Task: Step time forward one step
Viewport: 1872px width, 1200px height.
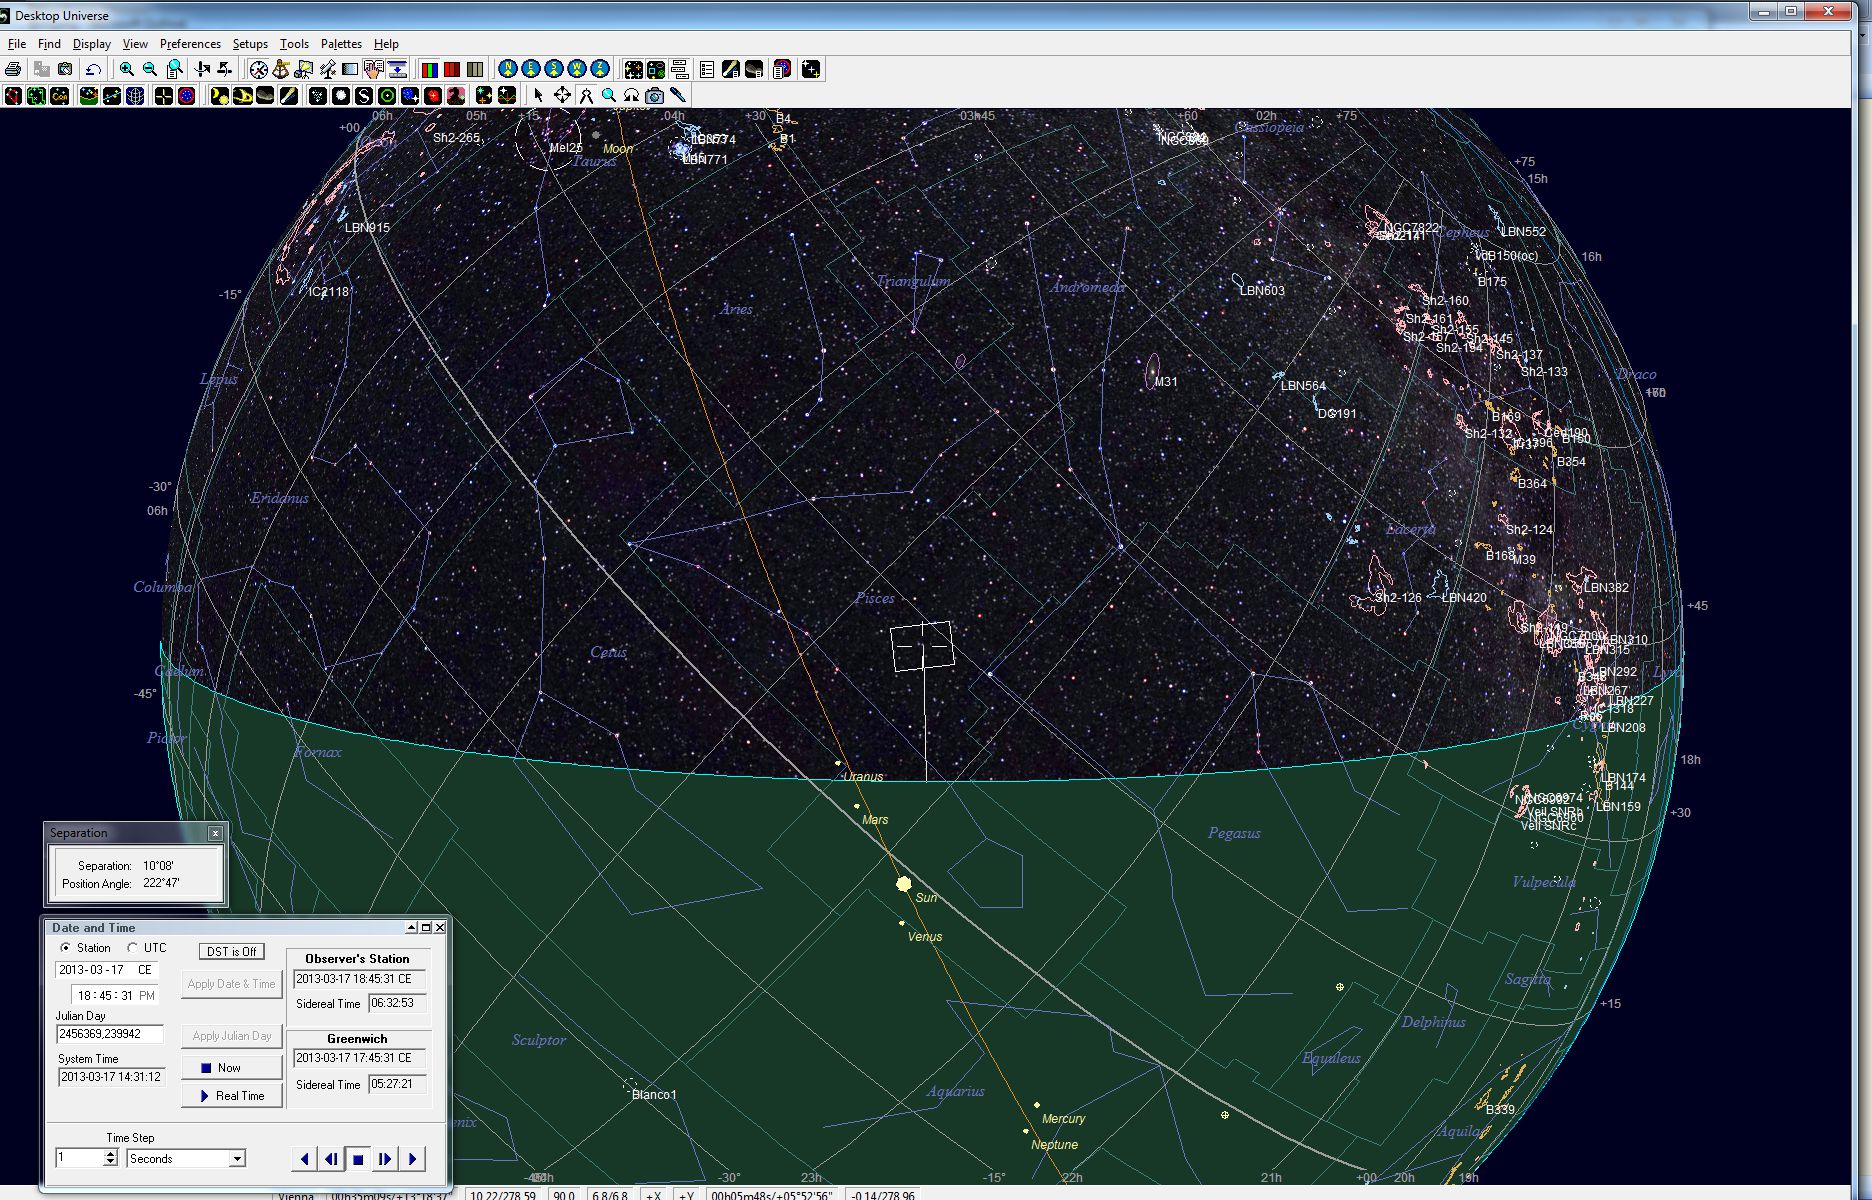Action: click(x=385, y=1159)
